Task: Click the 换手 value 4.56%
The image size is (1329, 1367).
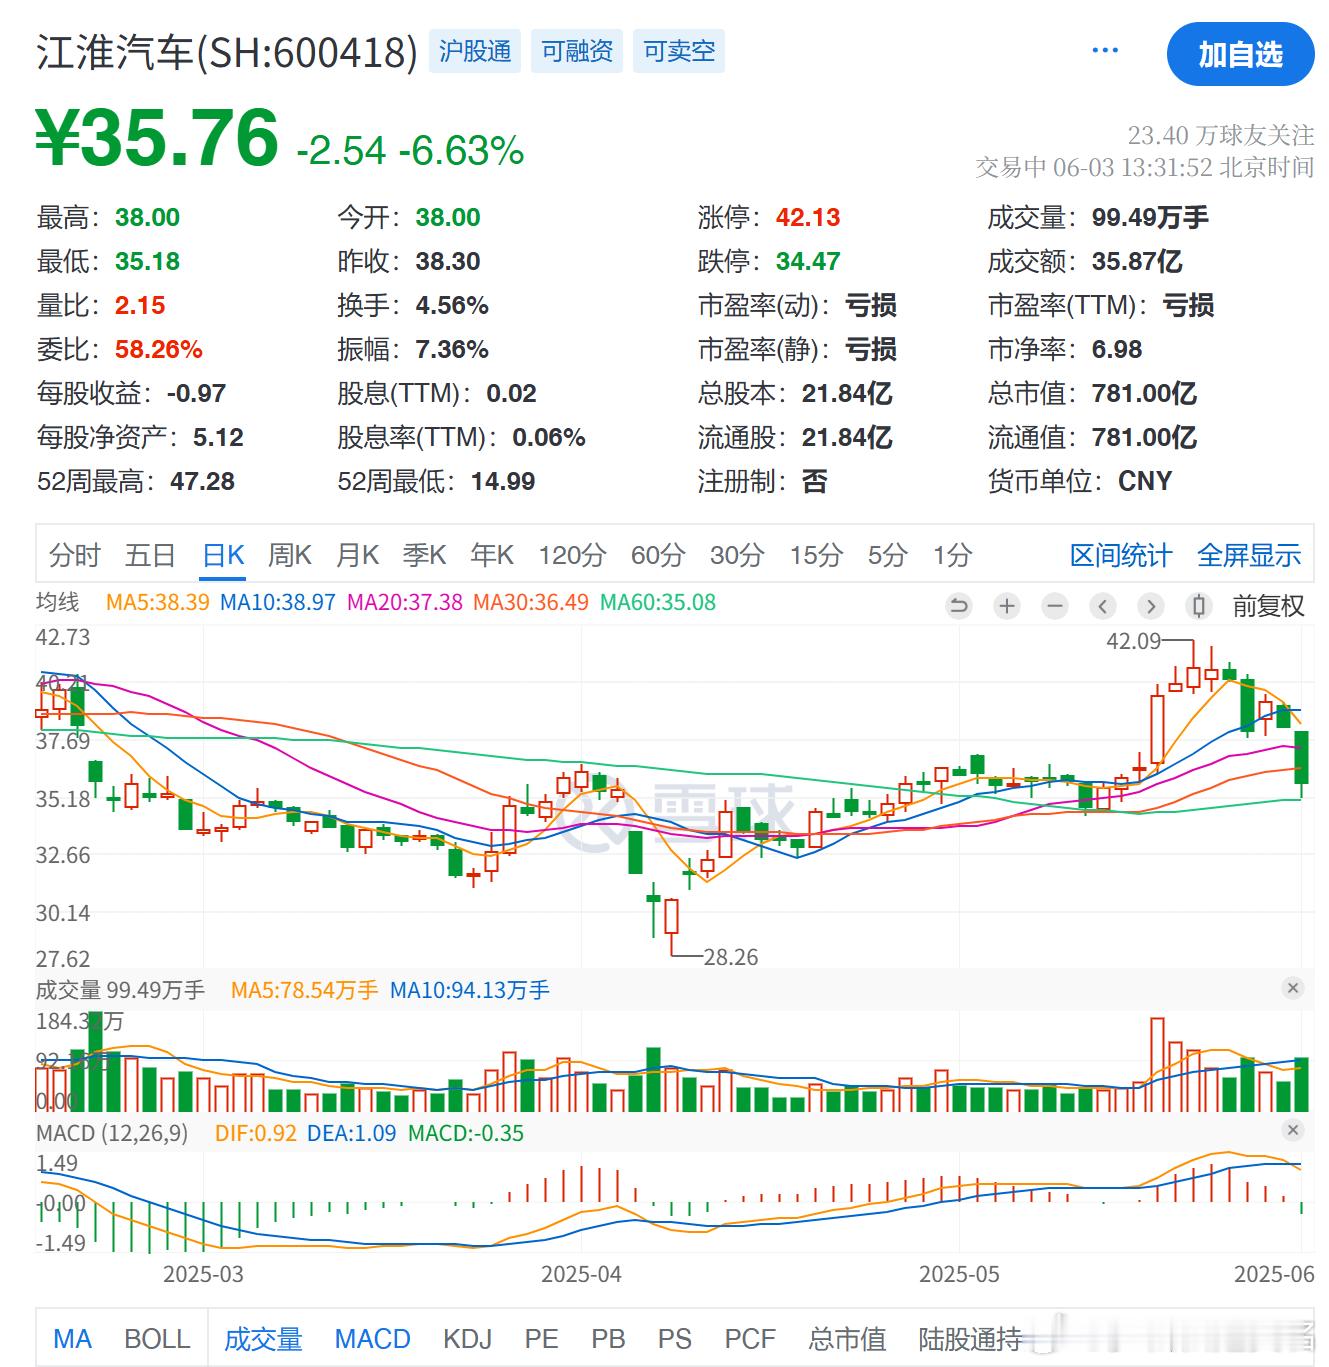Action: click(x=452, y=305)
